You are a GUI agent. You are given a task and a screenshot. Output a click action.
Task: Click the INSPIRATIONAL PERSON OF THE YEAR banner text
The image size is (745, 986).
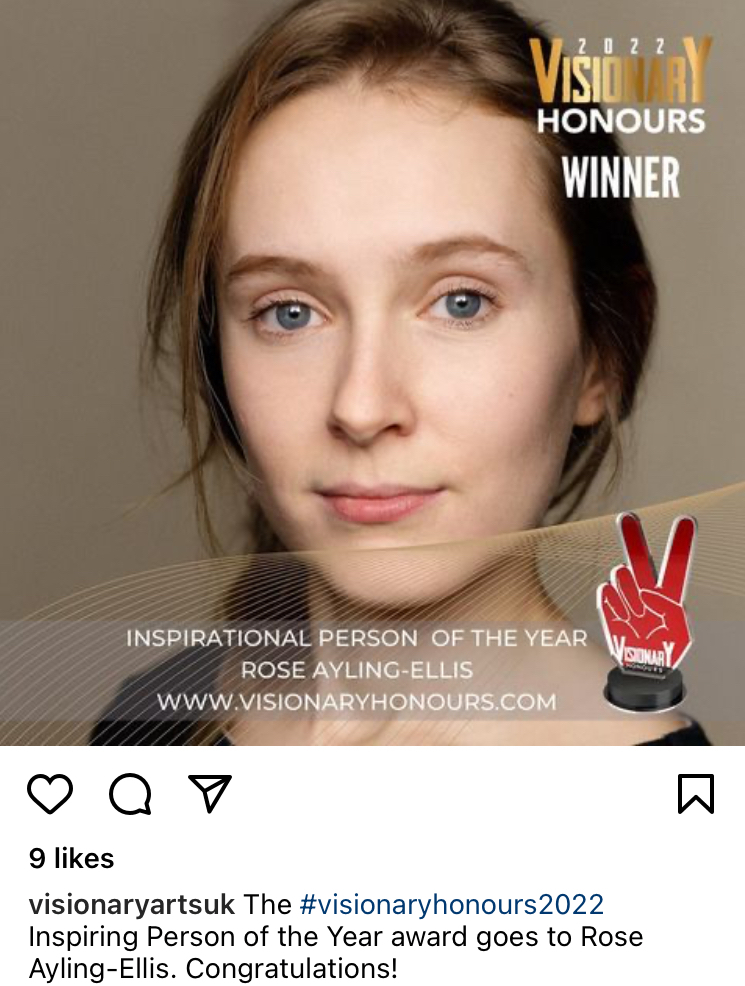point(356,638)
